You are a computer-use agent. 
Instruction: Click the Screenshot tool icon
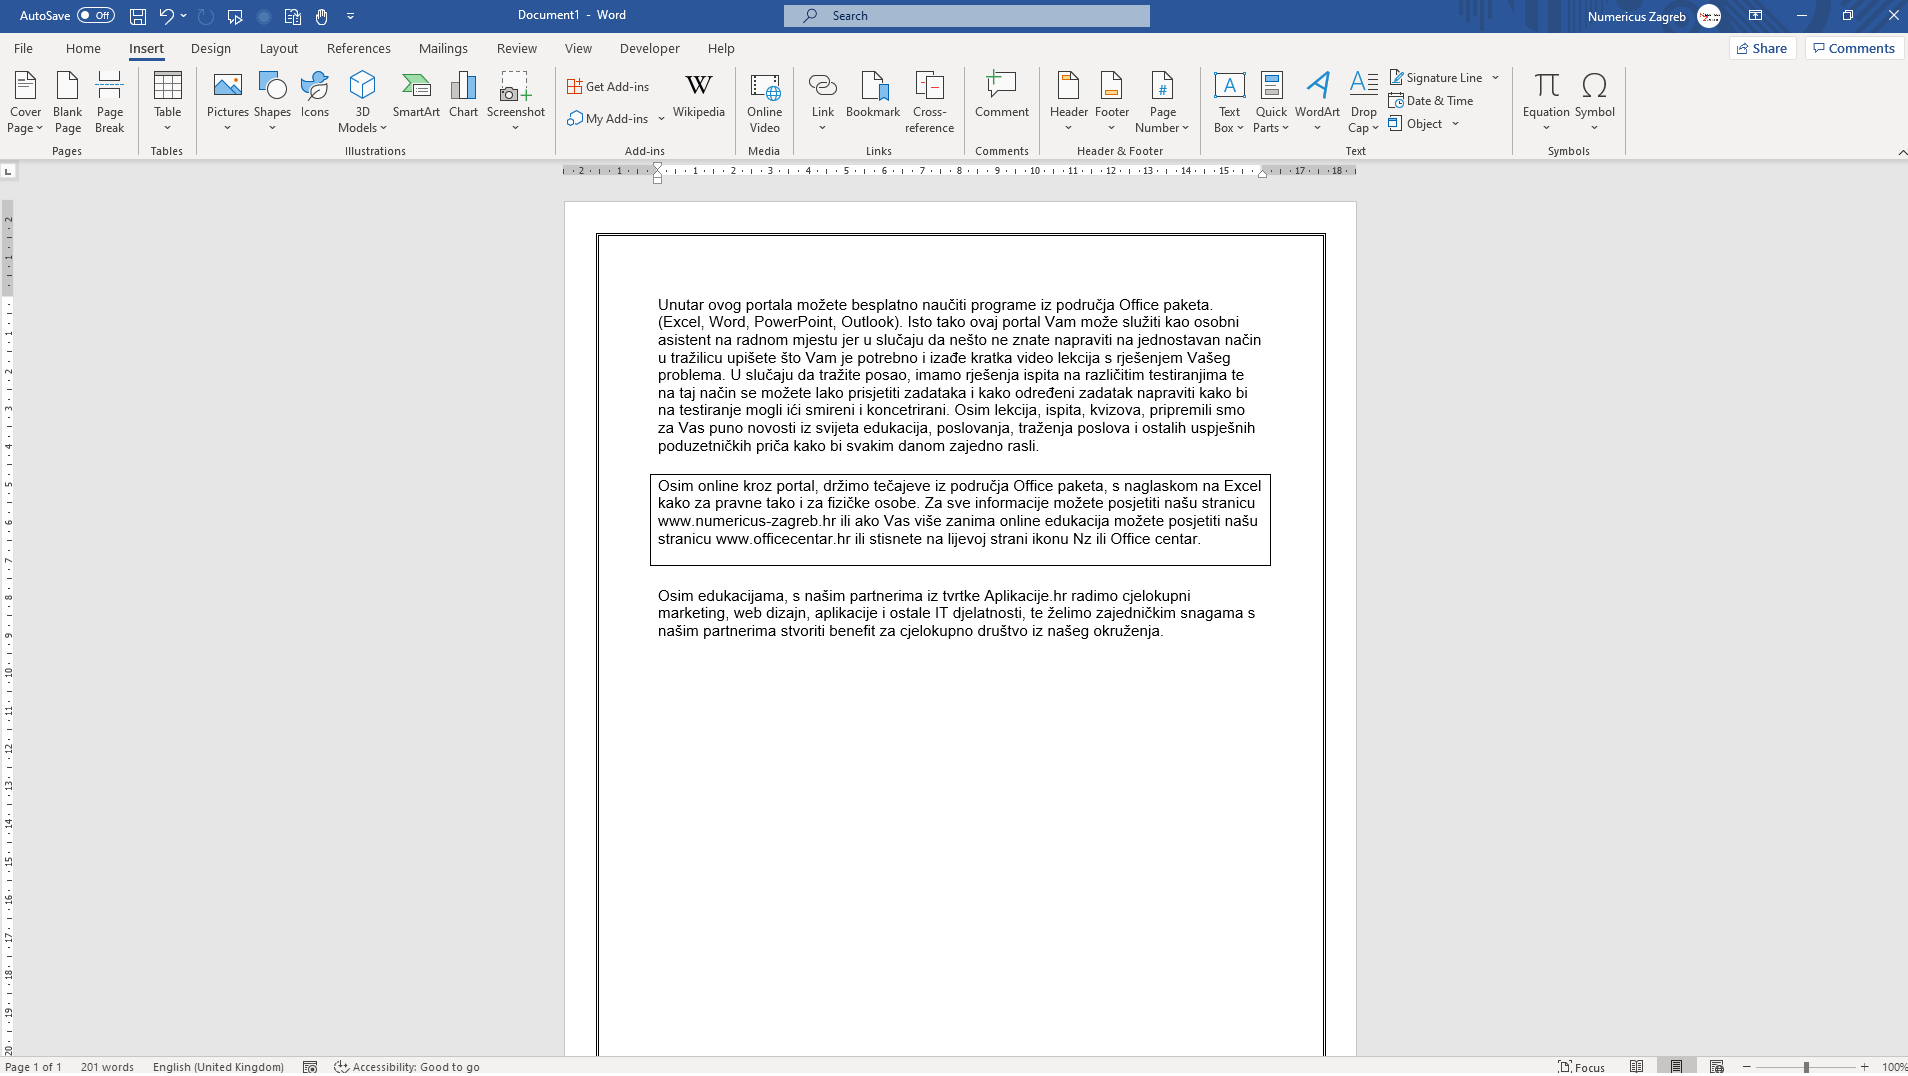pos(515,88)
